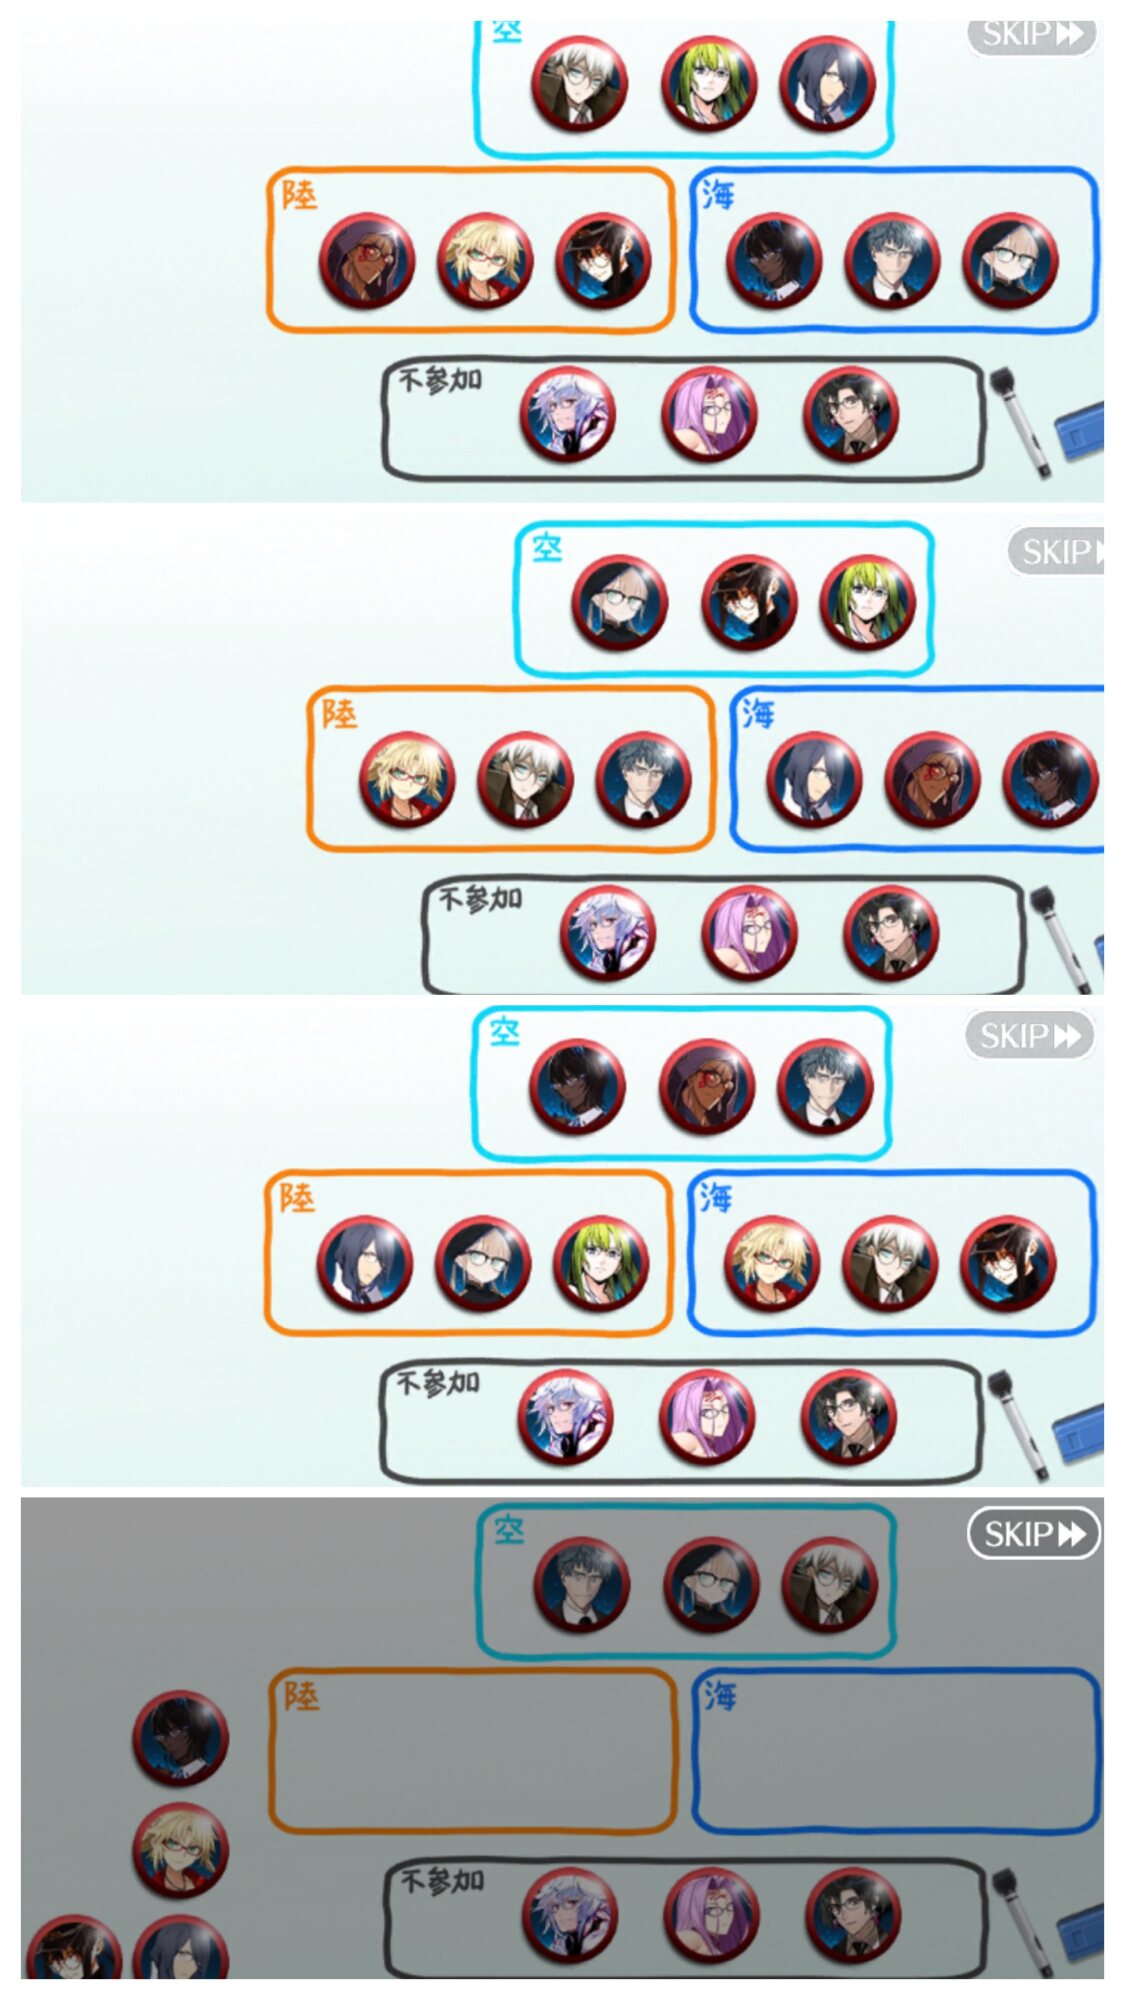Grab blonde badge left of the empty 陸 box

(181, 1850)
